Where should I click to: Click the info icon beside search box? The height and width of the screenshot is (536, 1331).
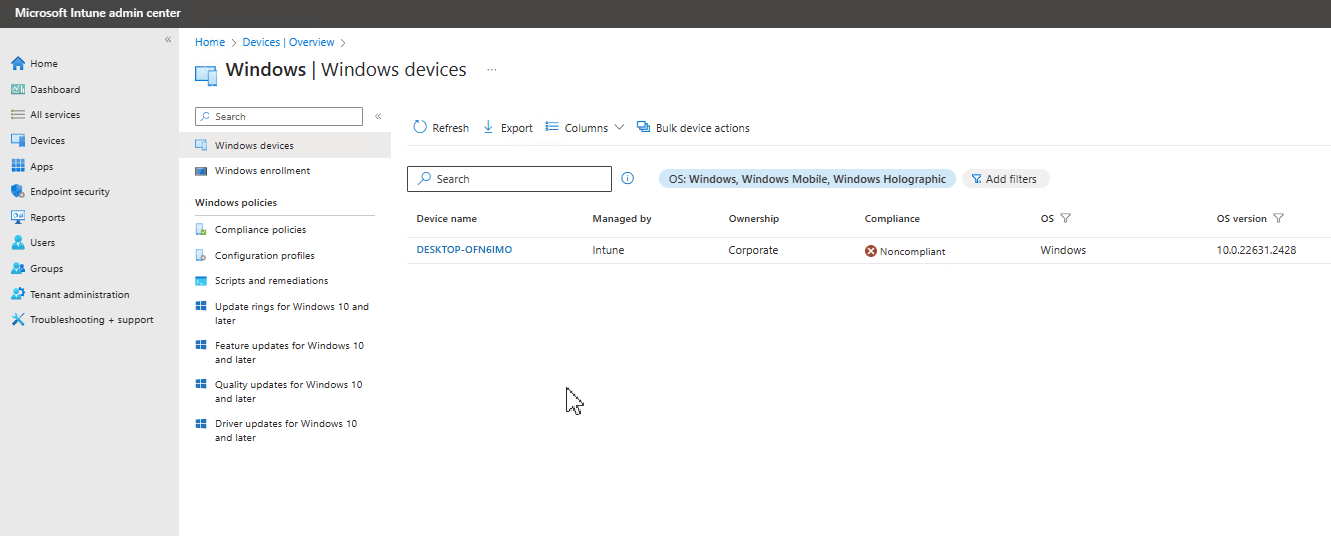tap(628, 179)
